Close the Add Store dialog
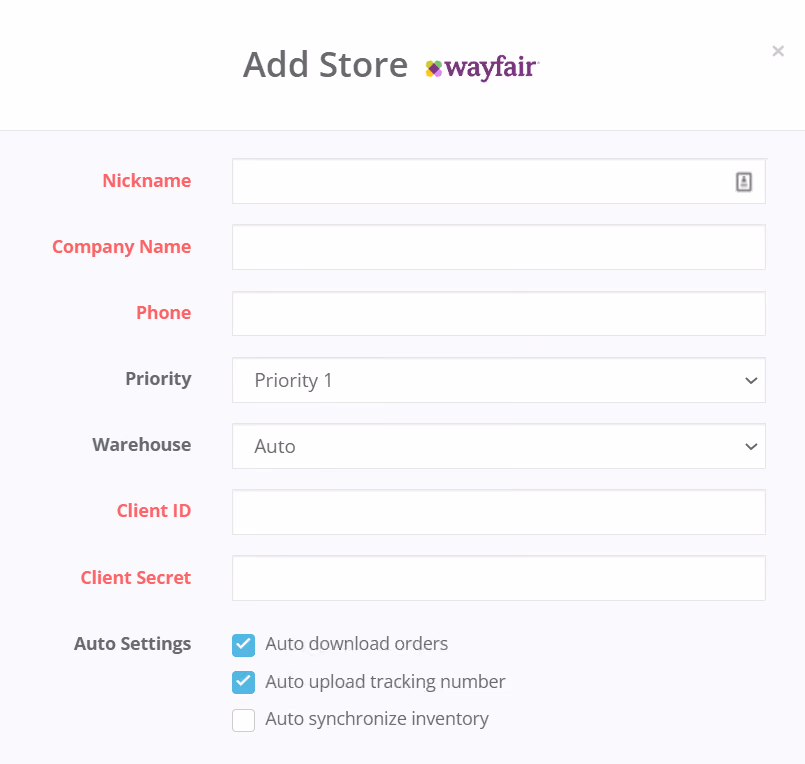The image size is (805, 764). point(778,51)
